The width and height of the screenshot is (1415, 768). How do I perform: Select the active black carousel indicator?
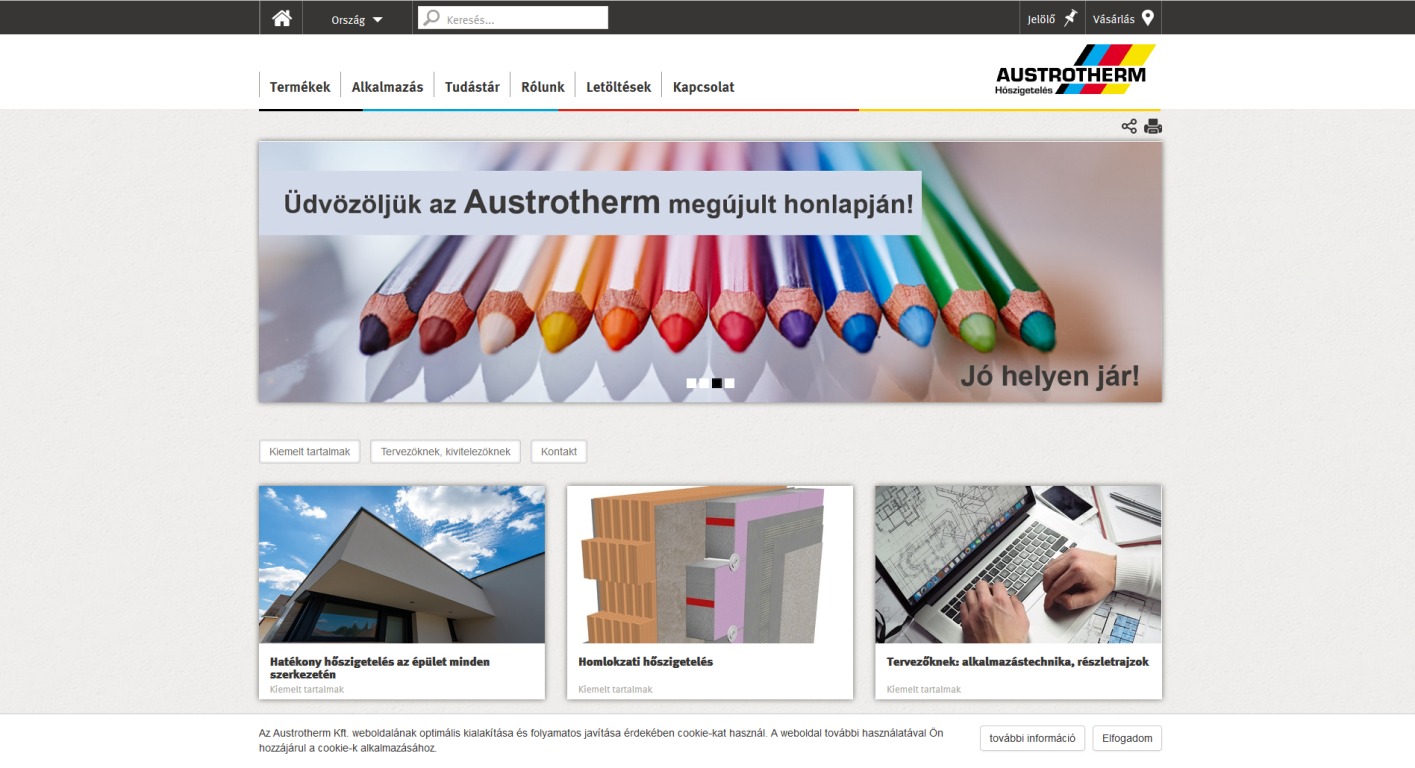pyautogui.click(x=717, y=383)
